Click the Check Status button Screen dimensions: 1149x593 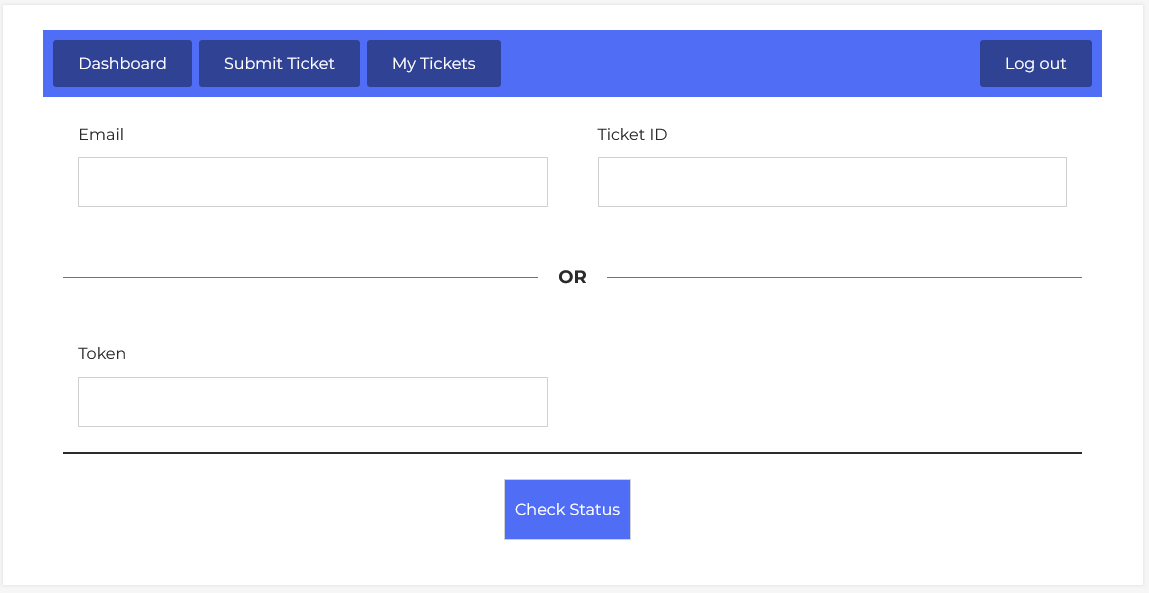pyautogui.click(x=567, y=509)
